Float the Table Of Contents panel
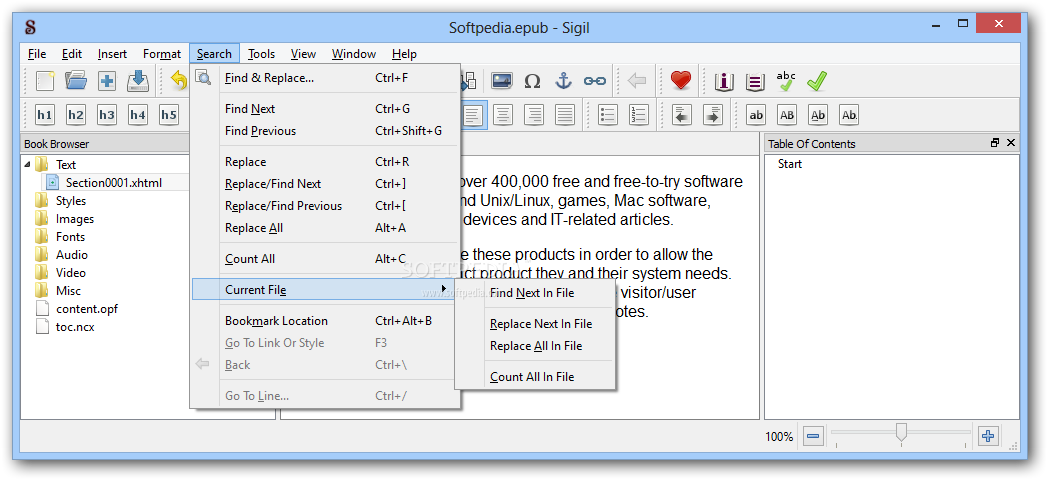Screen dimensions: 1048x480 click(x=996, y=143)
